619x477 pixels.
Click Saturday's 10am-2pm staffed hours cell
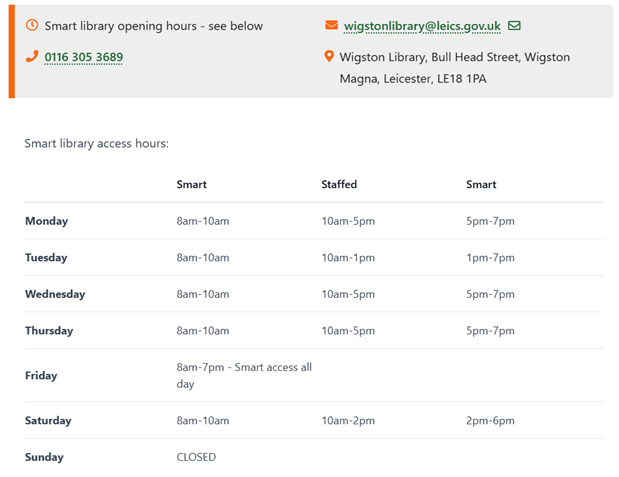click(x=348, y=421)
